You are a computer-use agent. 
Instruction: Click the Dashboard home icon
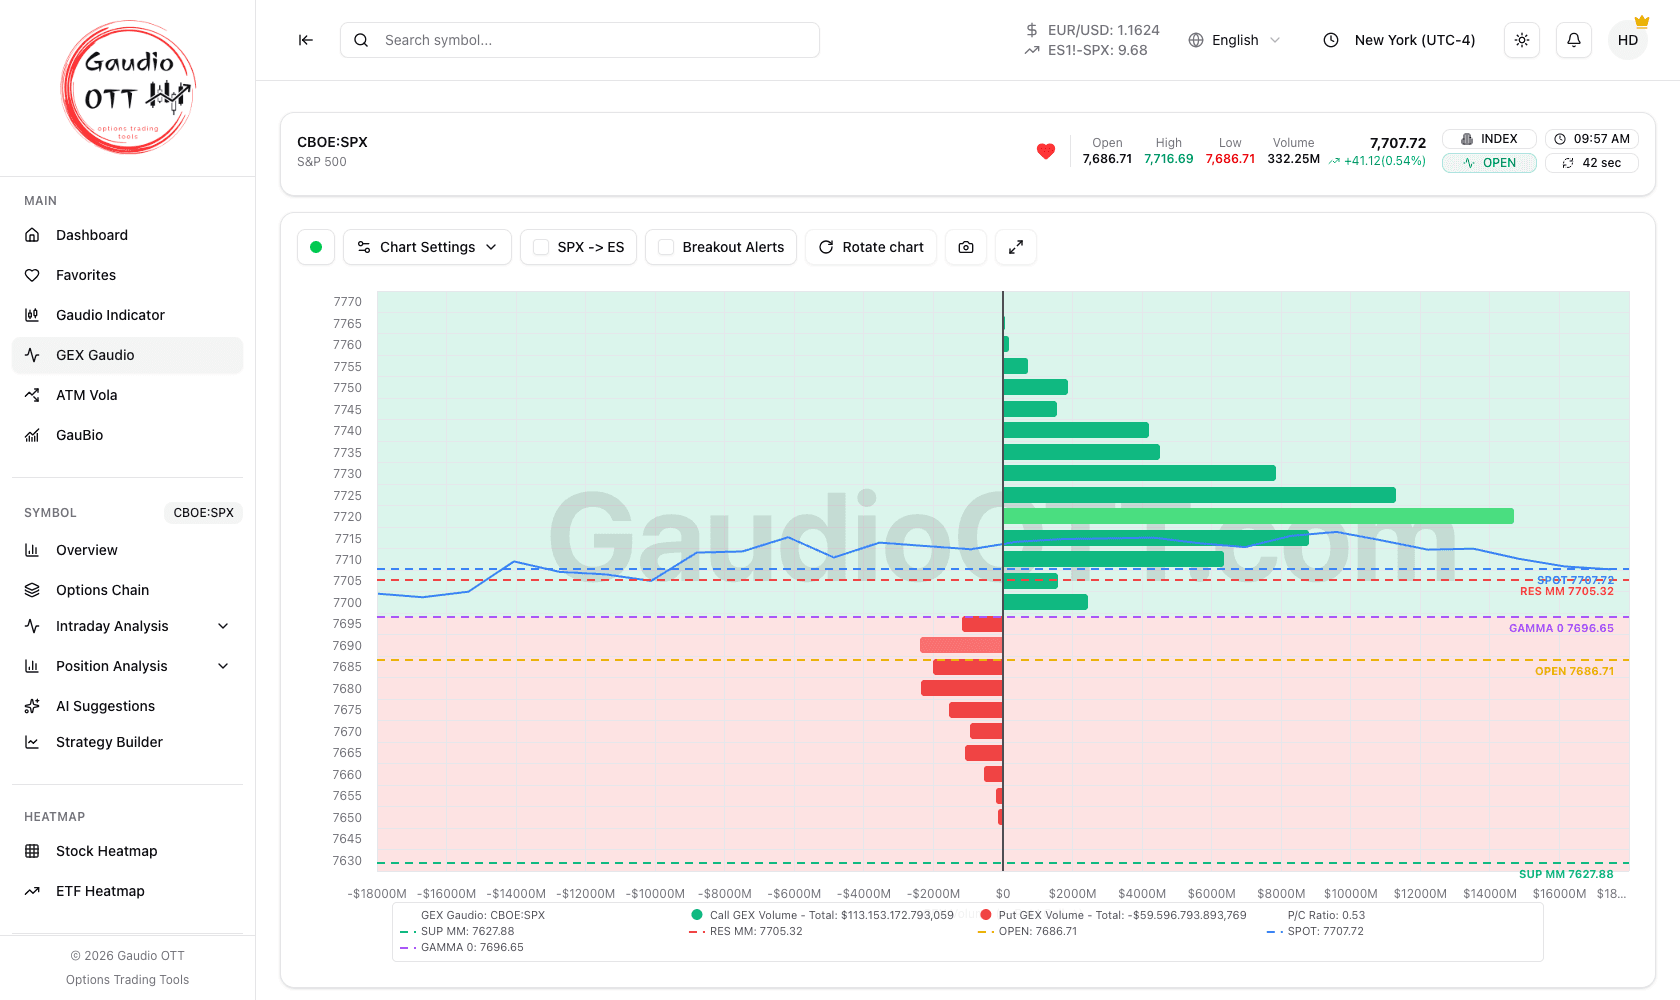32,235
